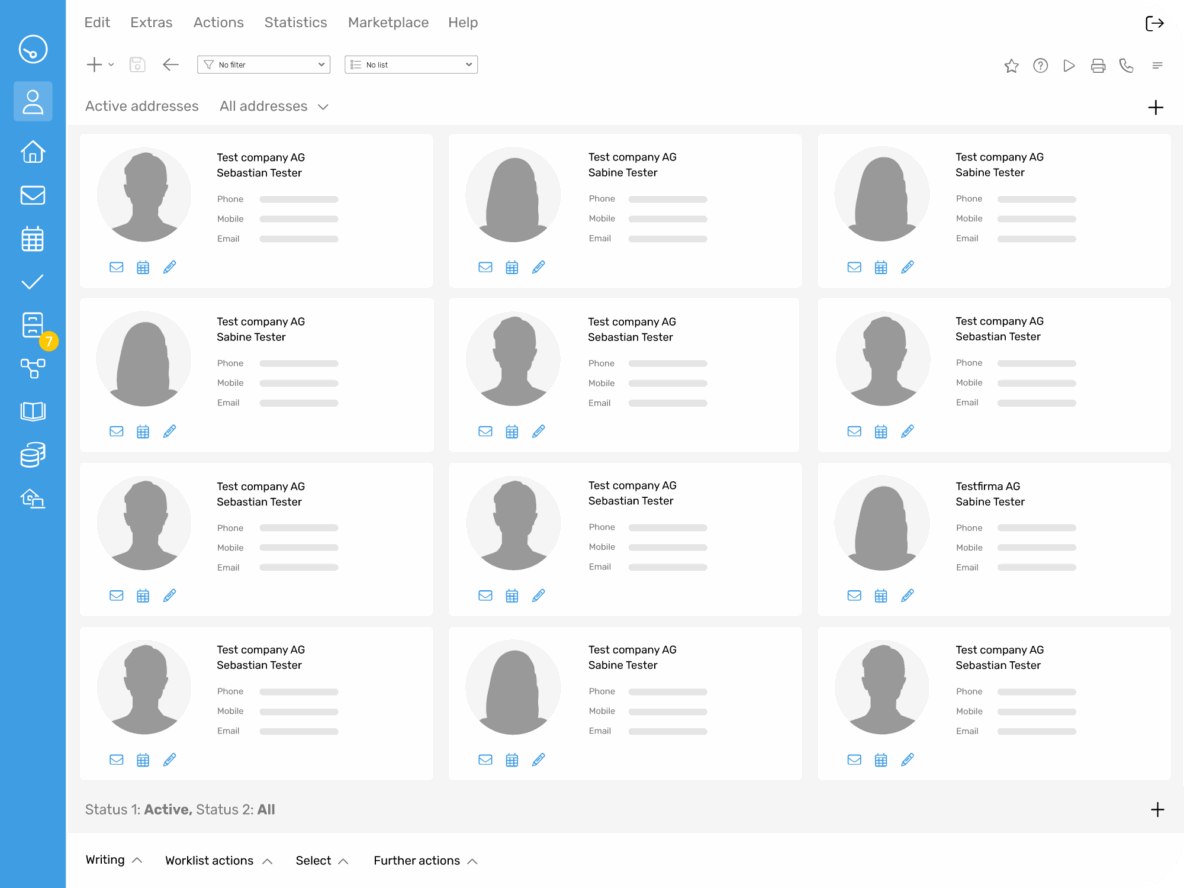
Task: Open the Calendar module in the sidebar
Action: pyautogui.click(x=32, y=238)
